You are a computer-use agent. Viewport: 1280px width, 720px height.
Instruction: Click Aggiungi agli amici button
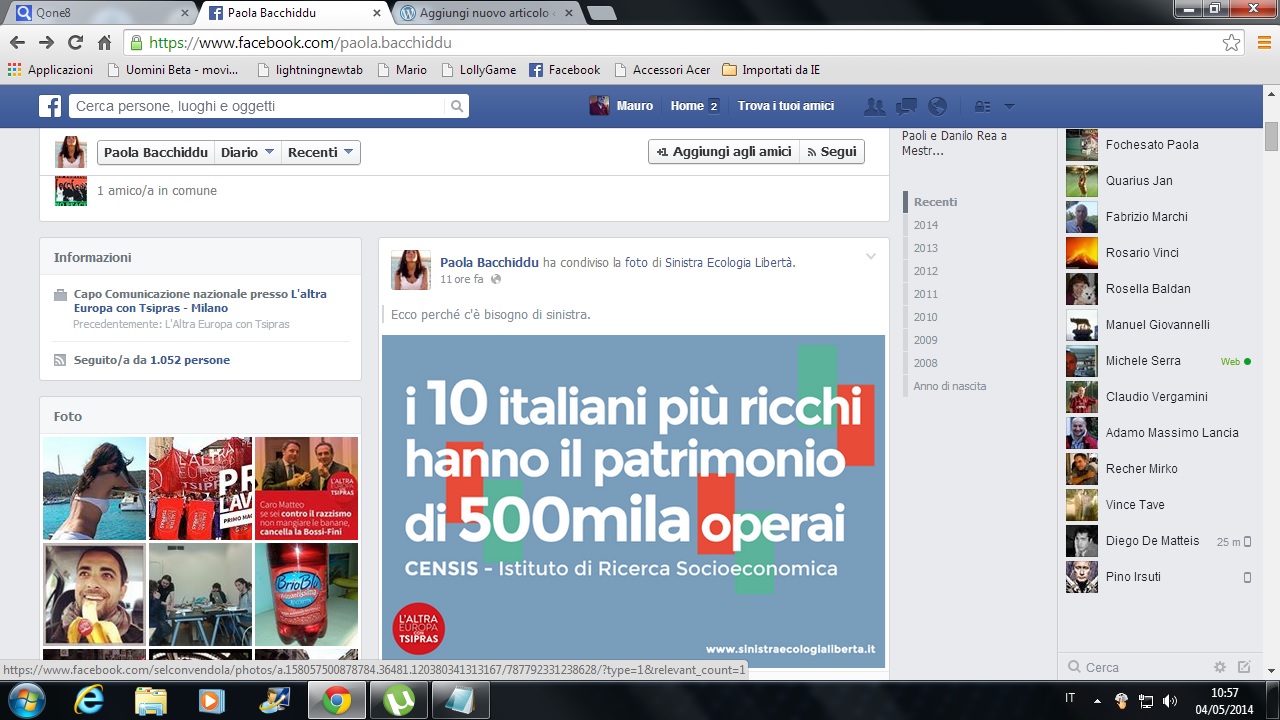724,152
